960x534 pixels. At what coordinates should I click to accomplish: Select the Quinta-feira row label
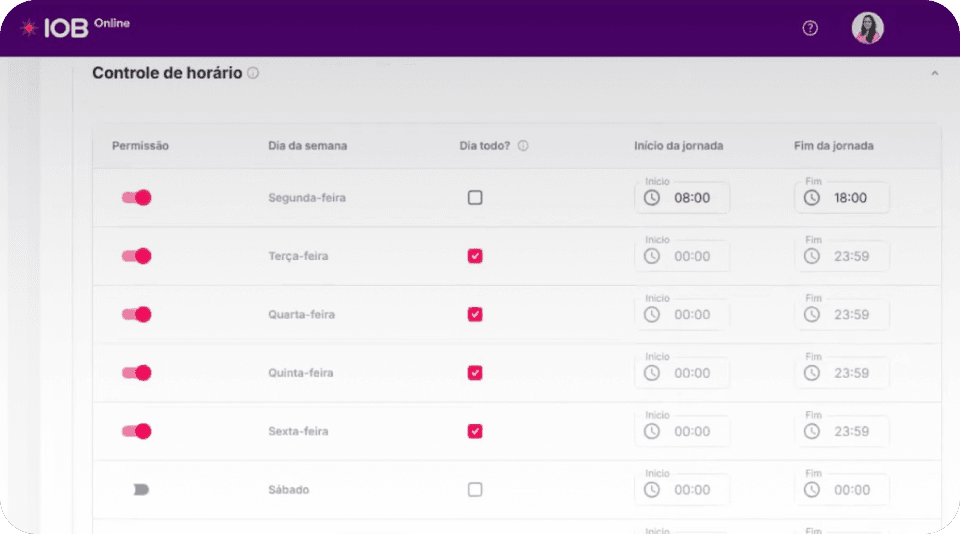point(301,373)
